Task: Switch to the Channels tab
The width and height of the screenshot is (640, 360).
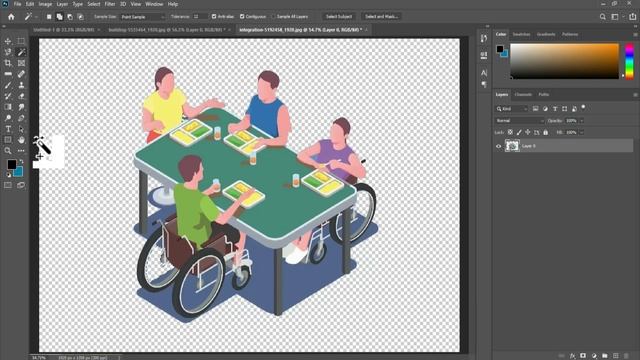Action: [523, 94]
